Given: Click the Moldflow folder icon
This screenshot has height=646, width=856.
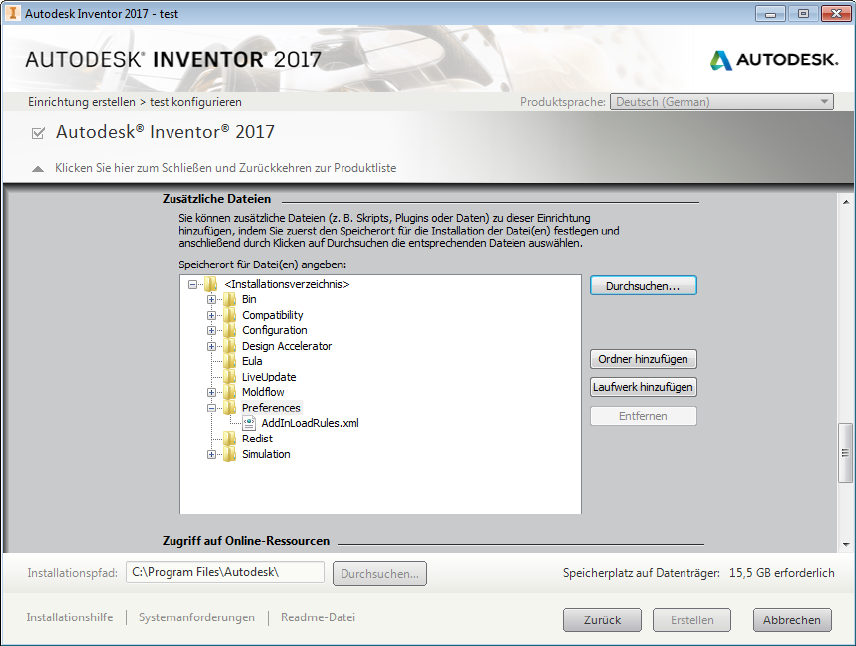Looking at the screenshot, I should tap(229, 392).
